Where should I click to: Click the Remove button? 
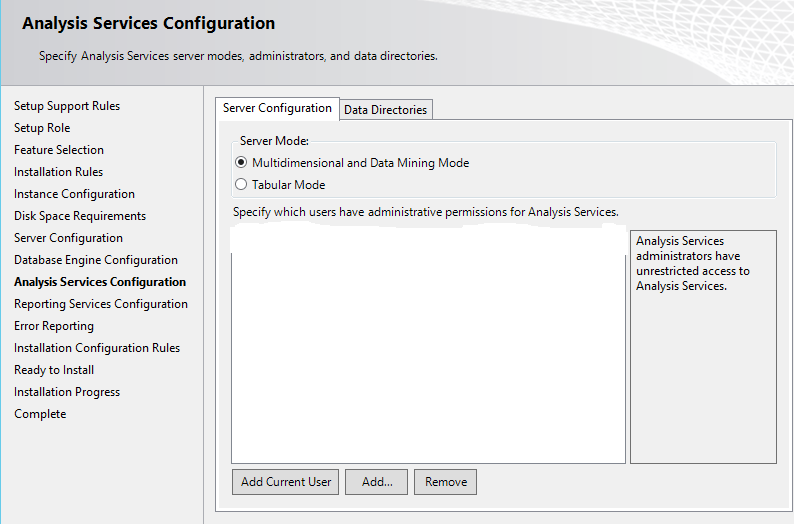[x=446, y=482]
